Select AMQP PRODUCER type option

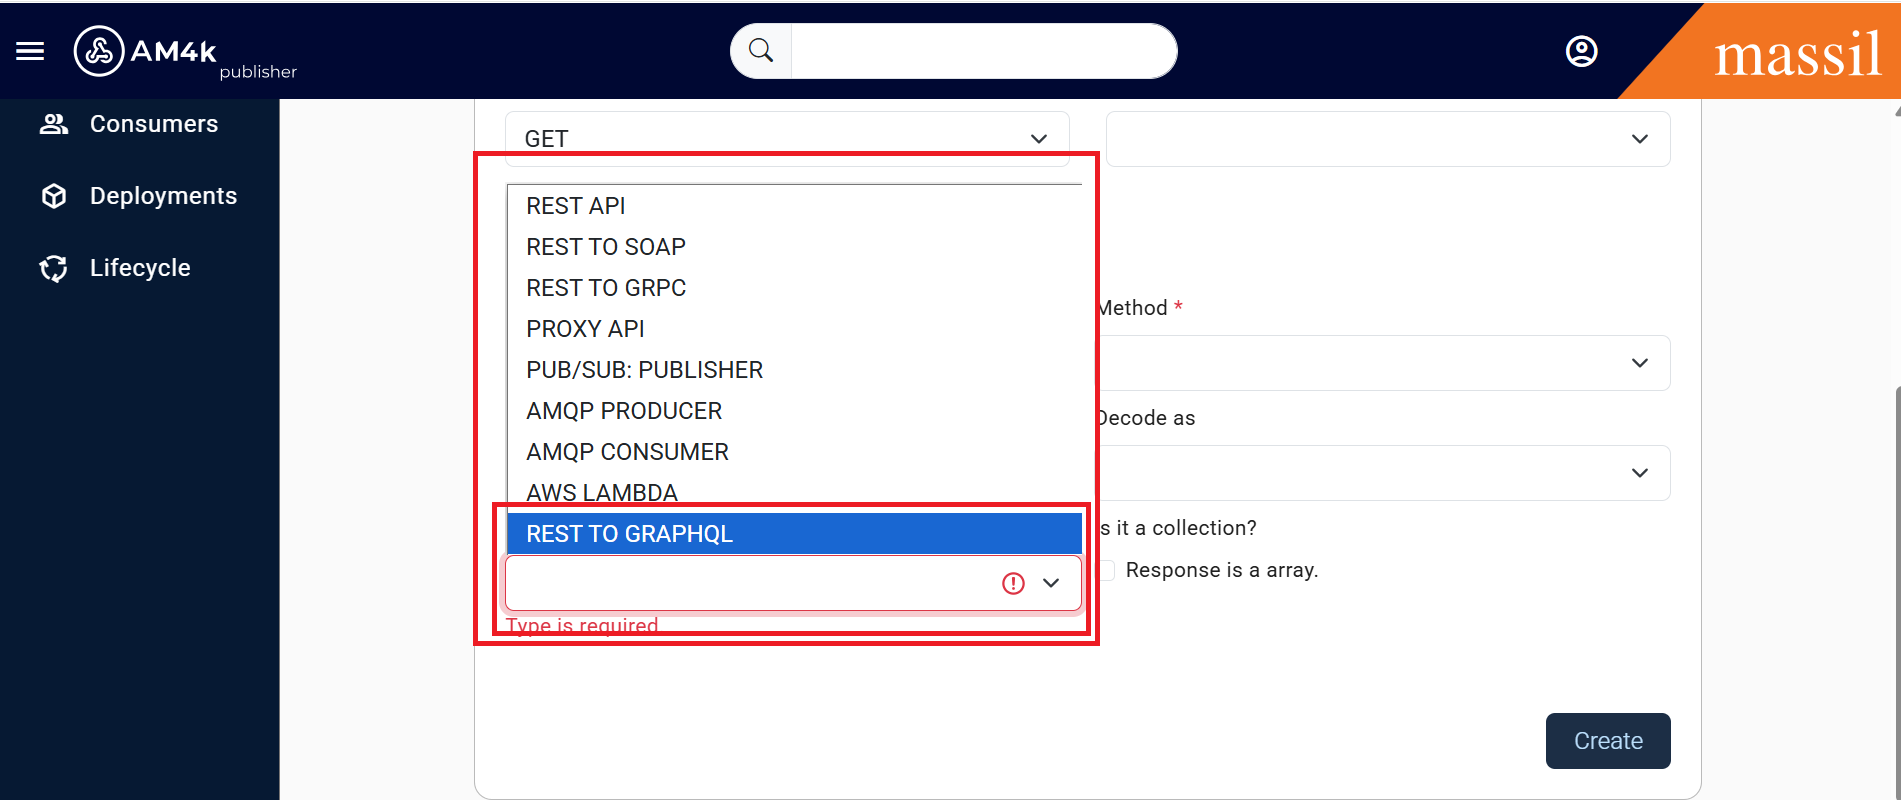624,411
